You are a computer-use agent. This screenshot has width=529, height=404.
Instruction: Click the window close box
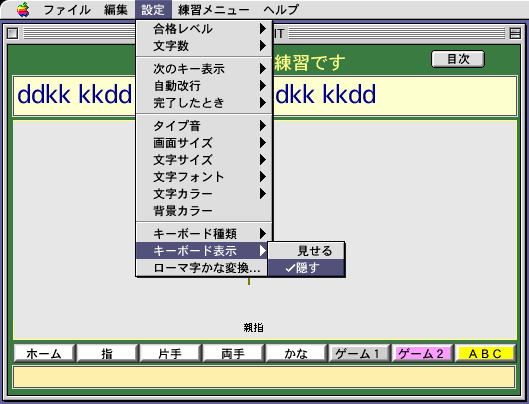click(x=12, y=33)
